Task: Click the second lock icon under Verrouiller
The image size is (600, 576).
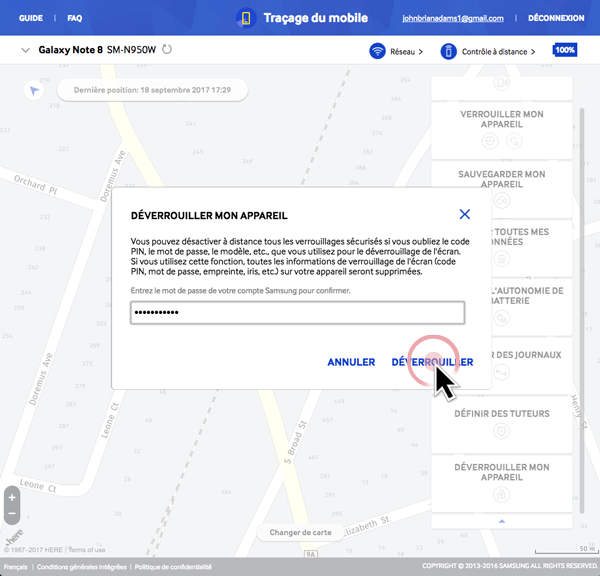Action: [514, 141]
